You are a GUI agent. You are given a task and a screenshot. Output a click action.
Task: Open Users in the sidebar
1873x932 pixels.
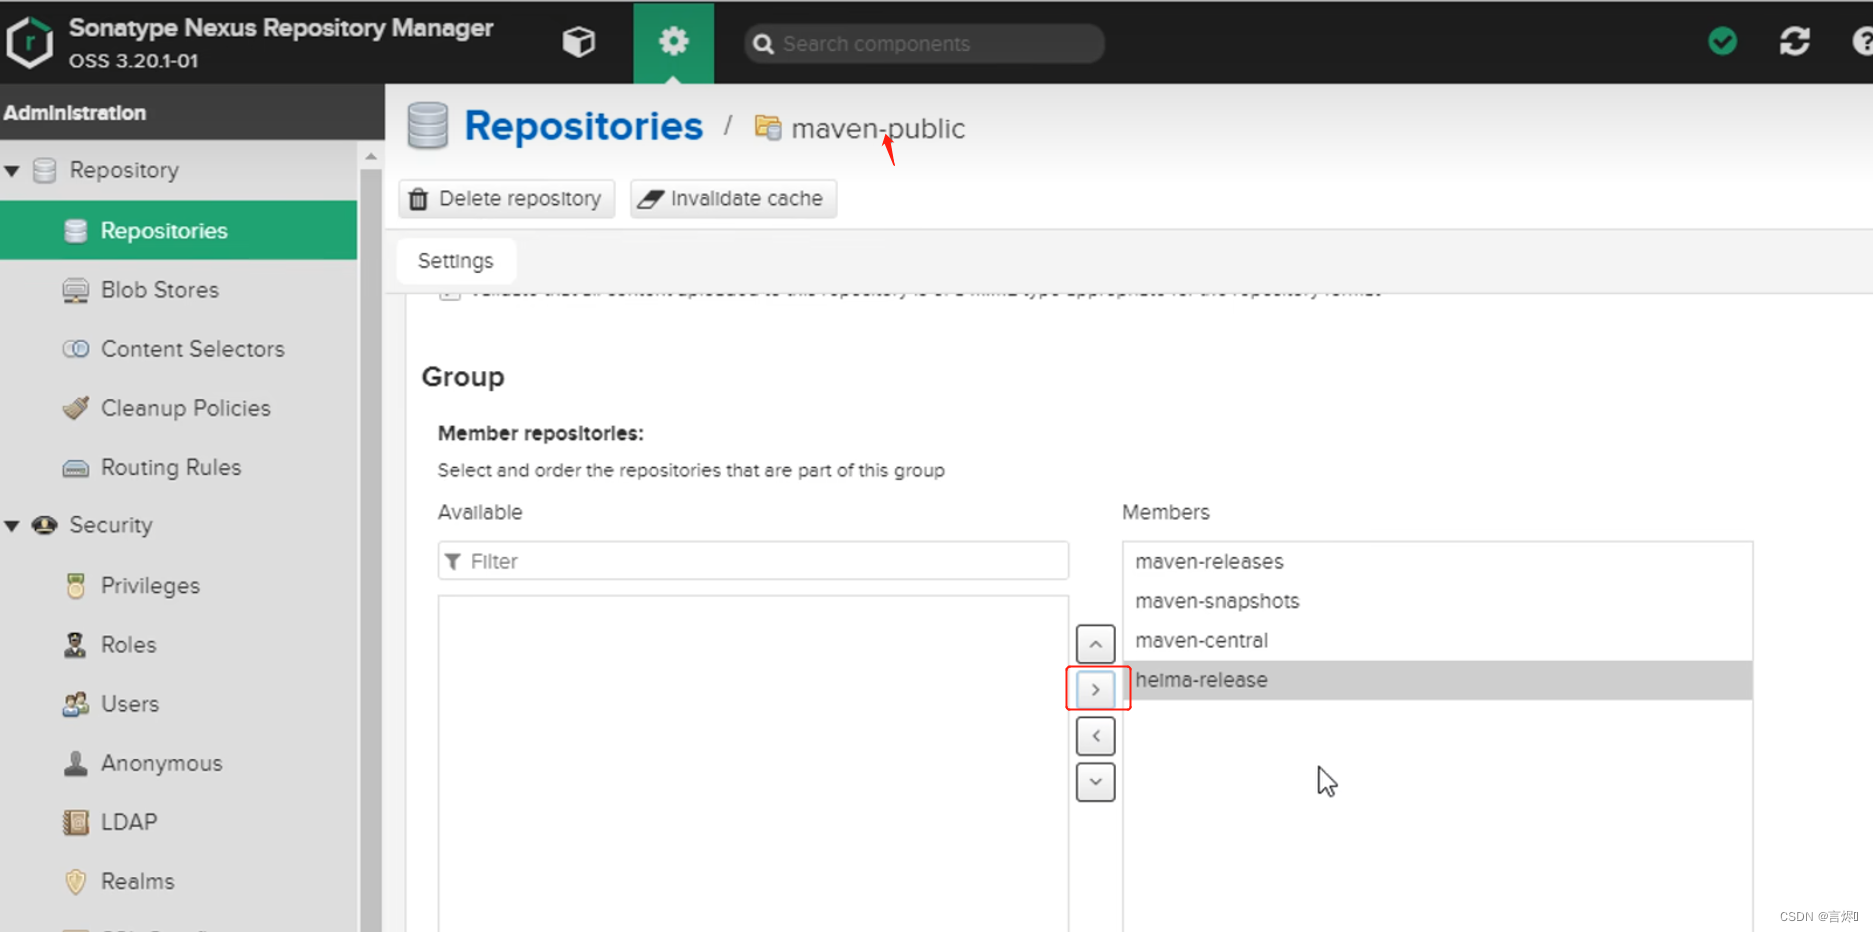point(130,704)
